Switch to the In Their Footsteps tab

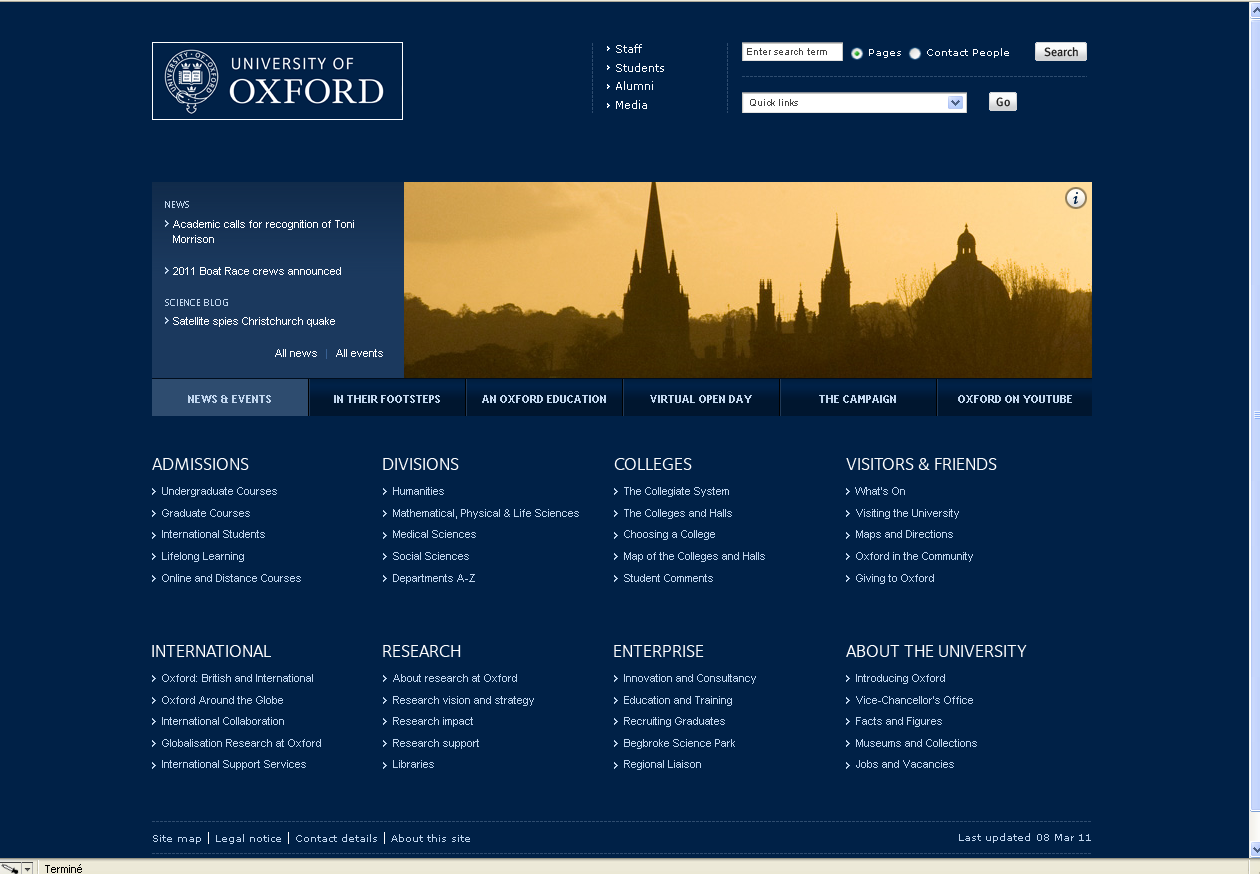tap(387, 398)
